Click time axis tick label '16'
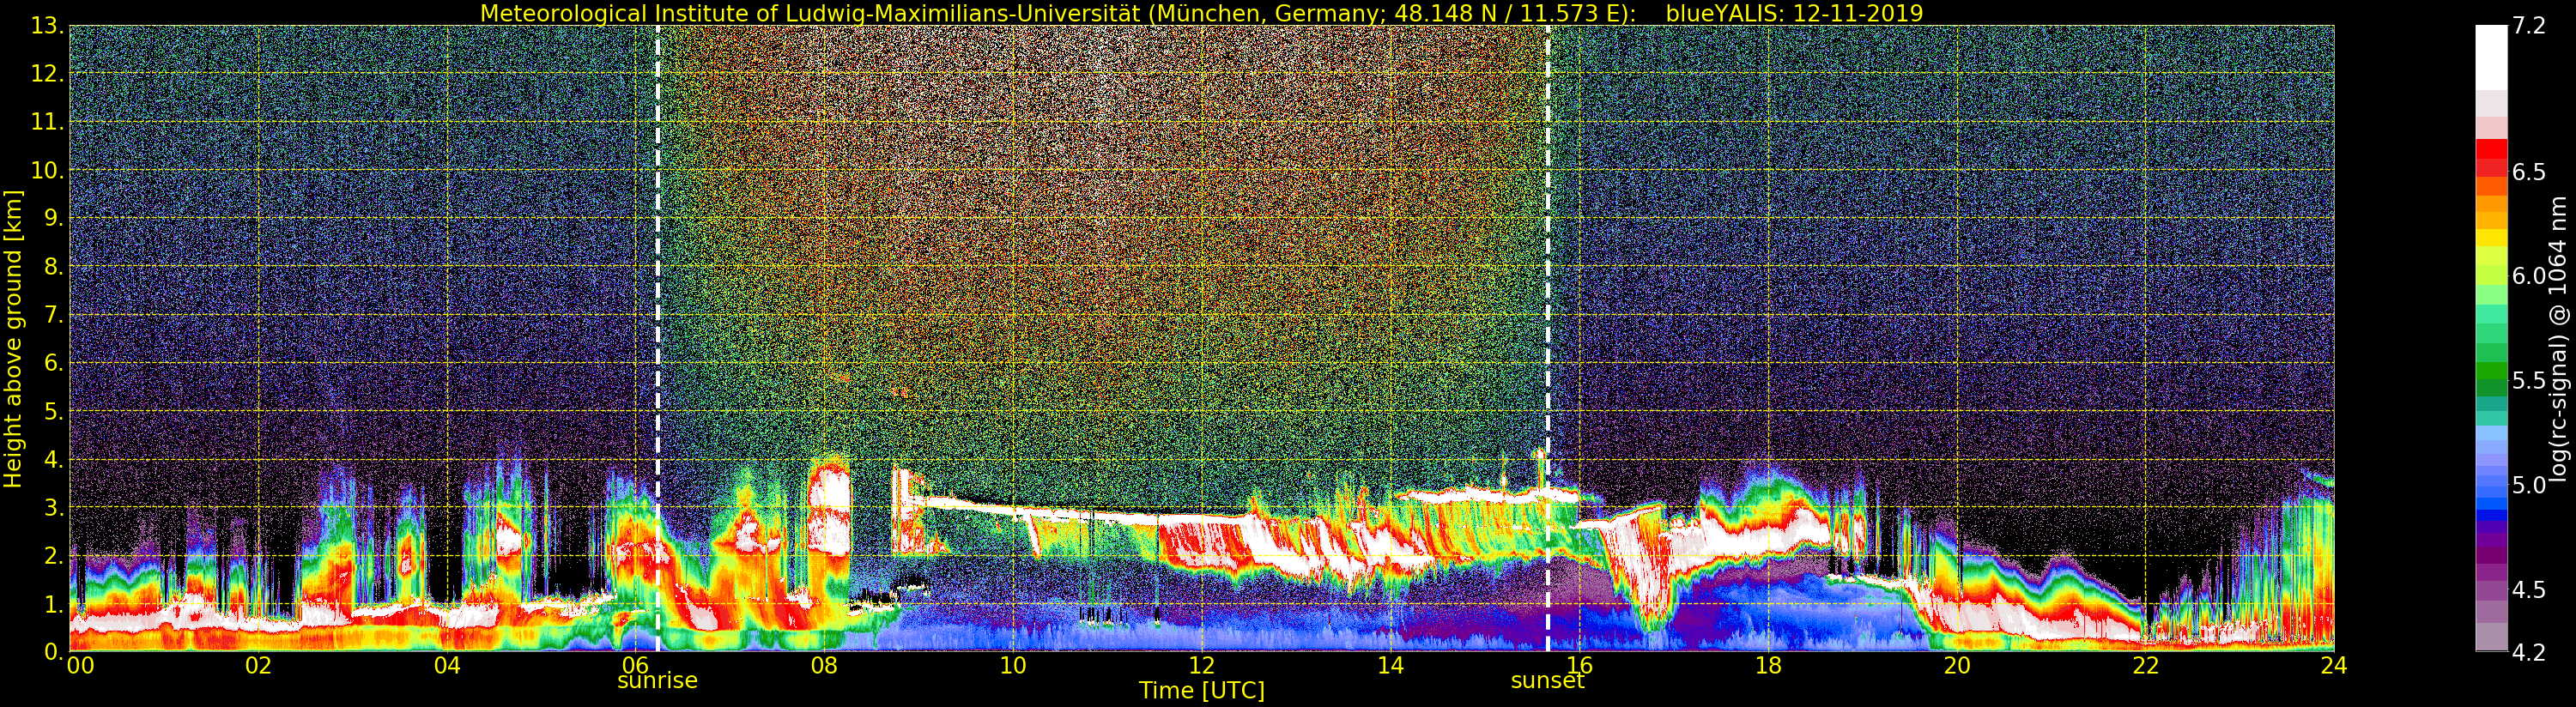This screenshot has height=707, width=2576. [1579, 665]
